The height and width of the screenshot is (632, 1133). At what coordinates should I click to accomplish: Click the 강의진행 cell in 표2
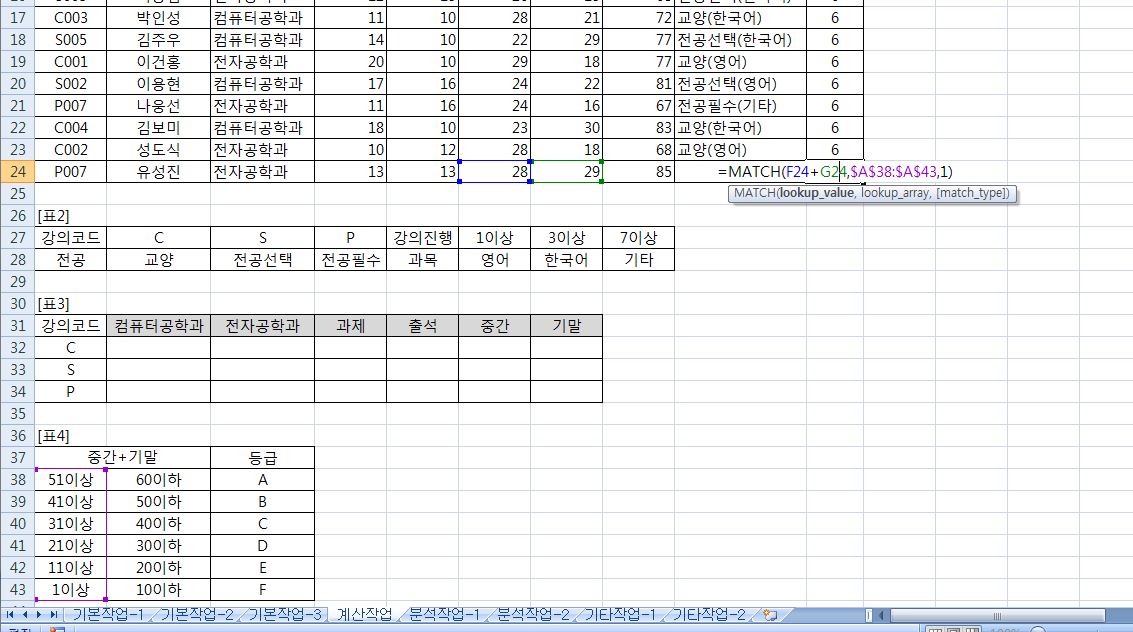(x=422, y=238)
